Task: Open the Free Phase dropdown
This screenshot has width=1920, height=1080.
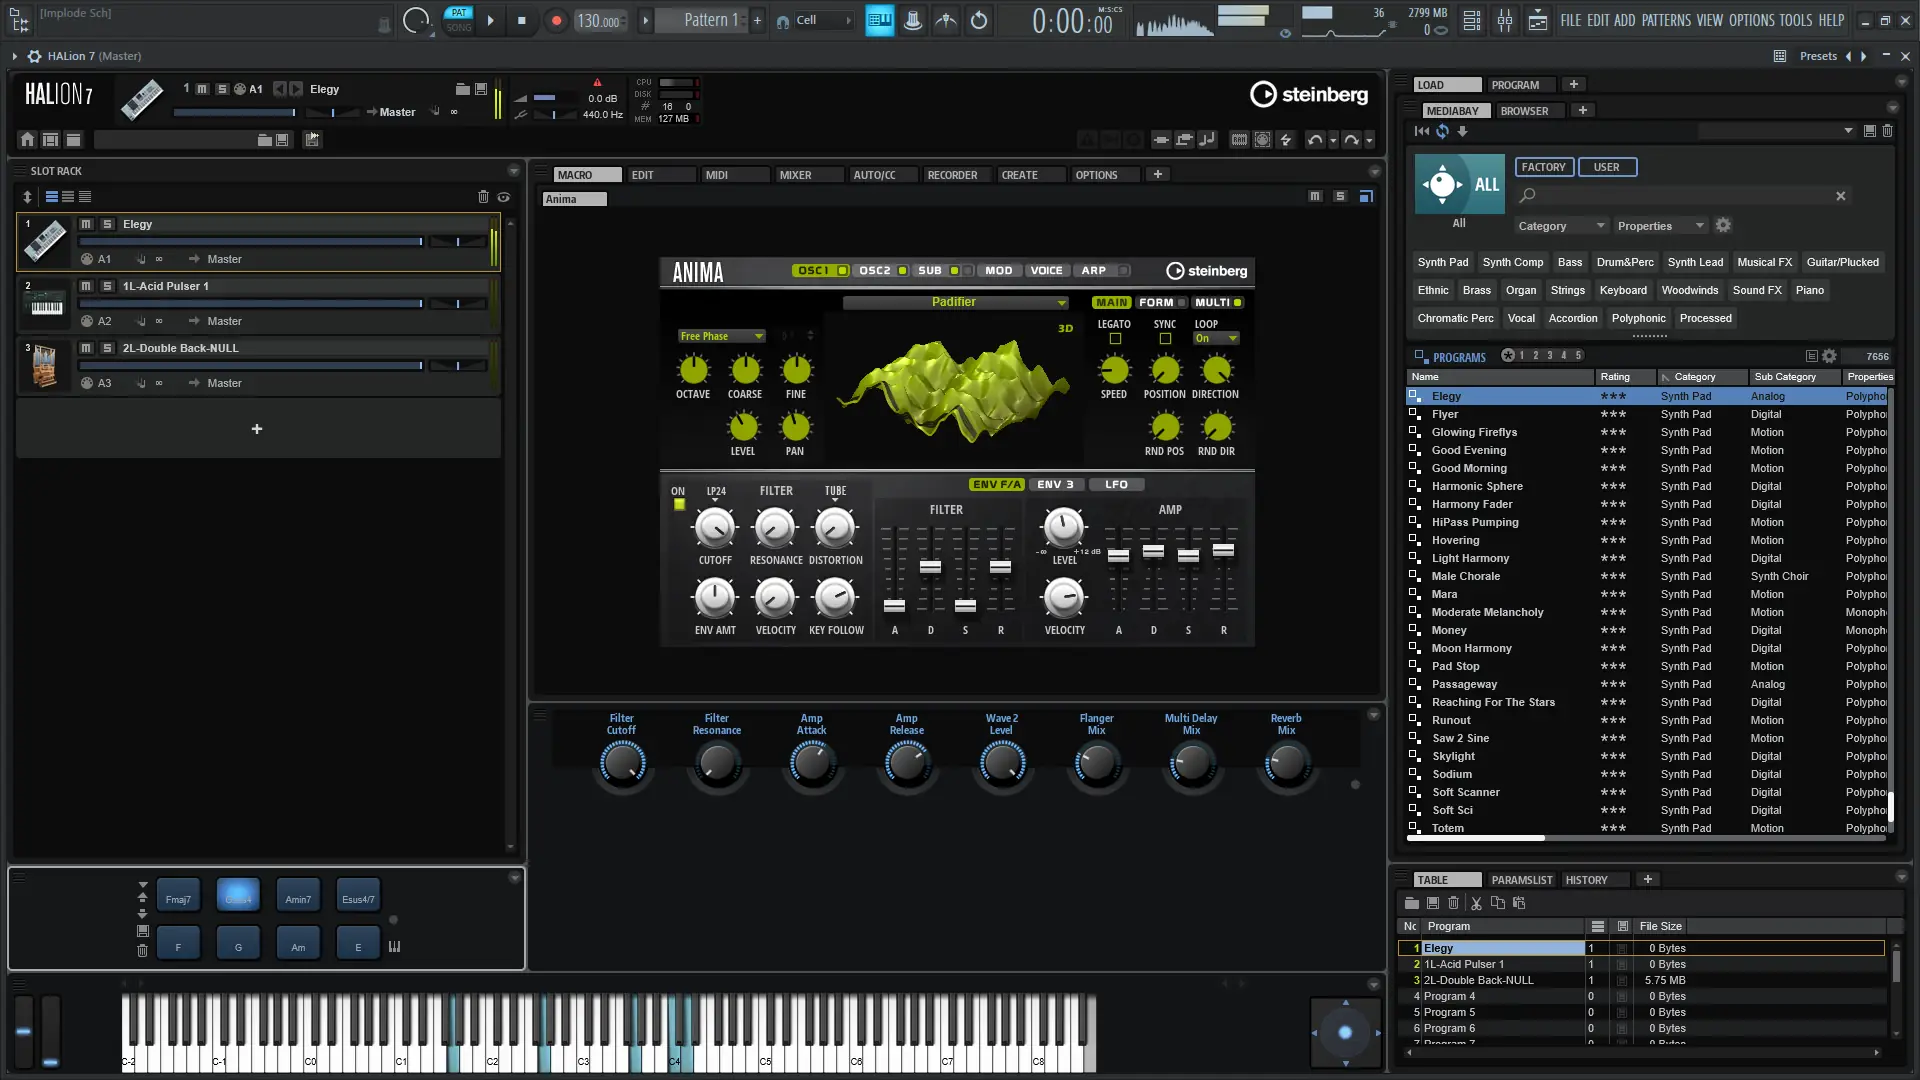Action: pyautogui.click(x=722, y=336)
